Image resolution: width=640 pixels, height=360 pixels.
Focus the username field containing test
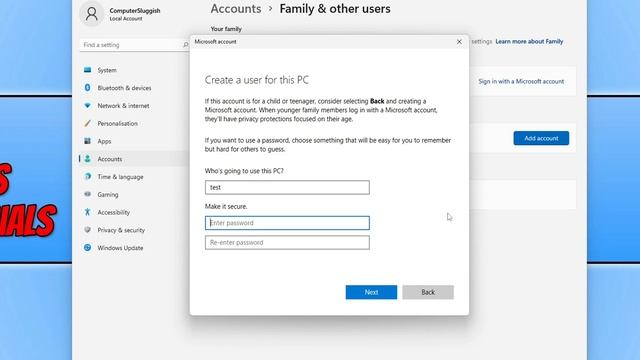click(287, 187)
